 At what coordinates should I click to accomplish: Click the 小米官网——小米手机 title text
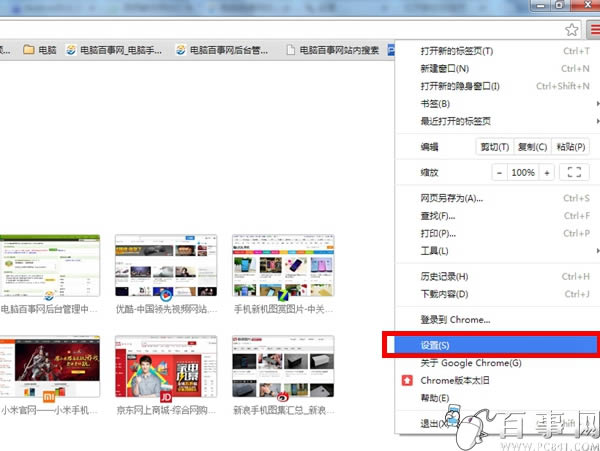[x=49, y=410]
